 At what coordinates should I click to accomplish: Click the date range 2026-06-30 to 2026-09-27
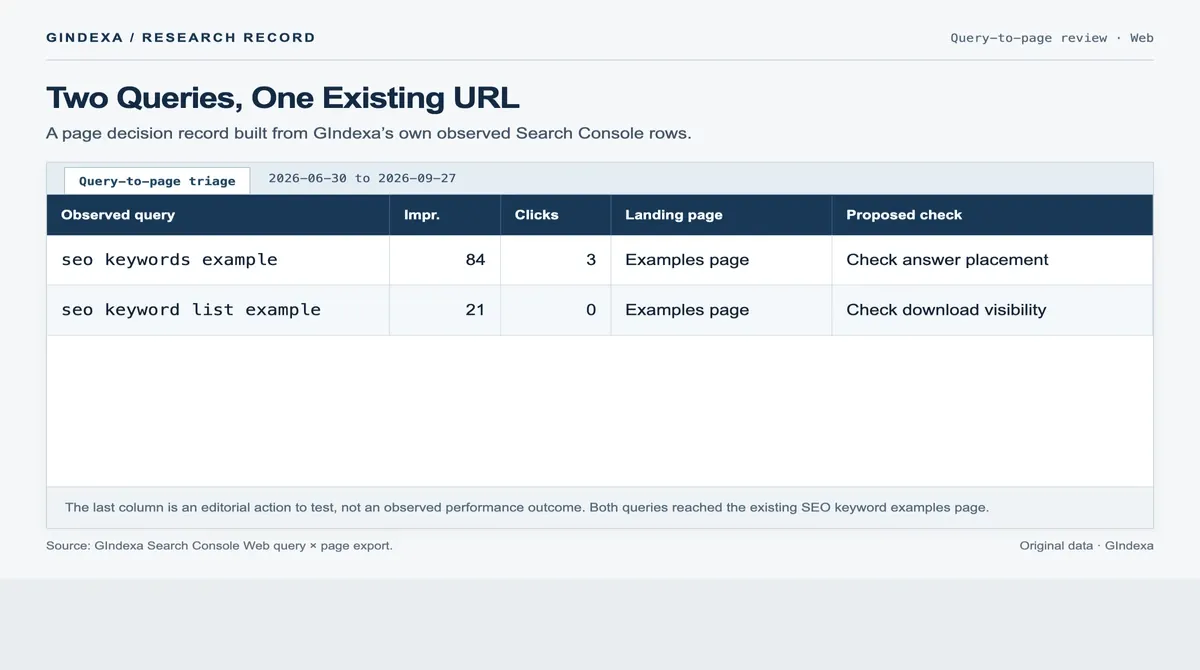362,178
